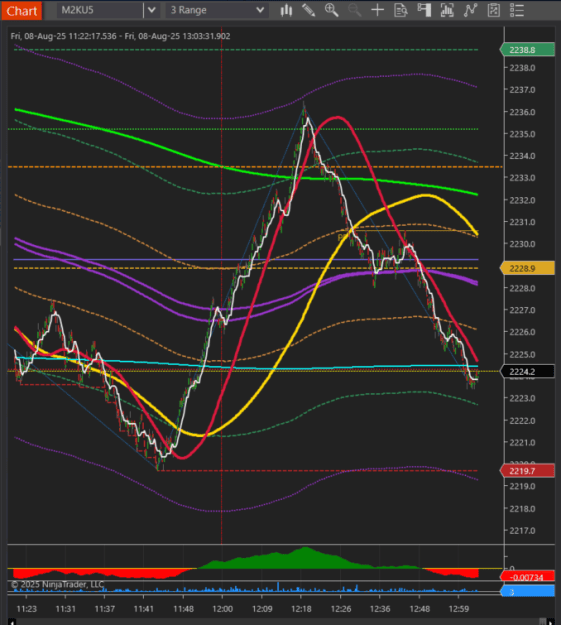
Task: Click the 12:59 time axis label
Action: point(459,609)
